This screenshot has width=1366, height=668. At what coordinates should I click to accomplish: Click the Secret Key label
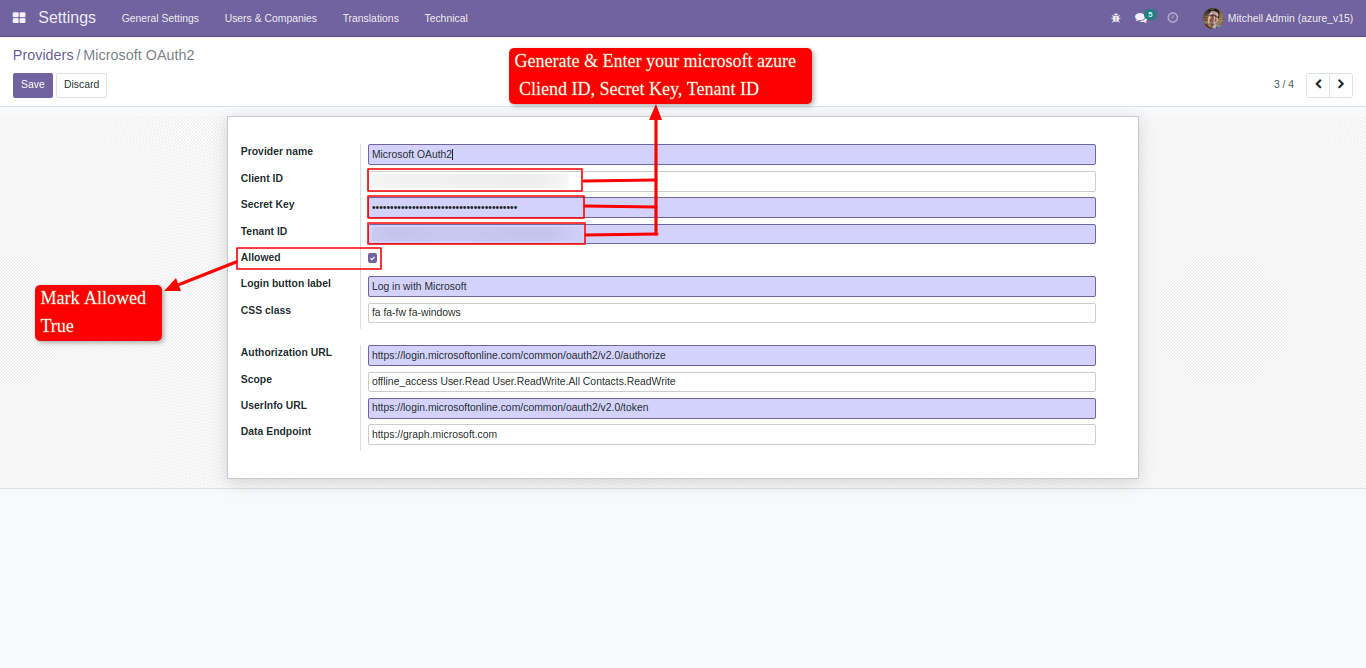(268, 205)
